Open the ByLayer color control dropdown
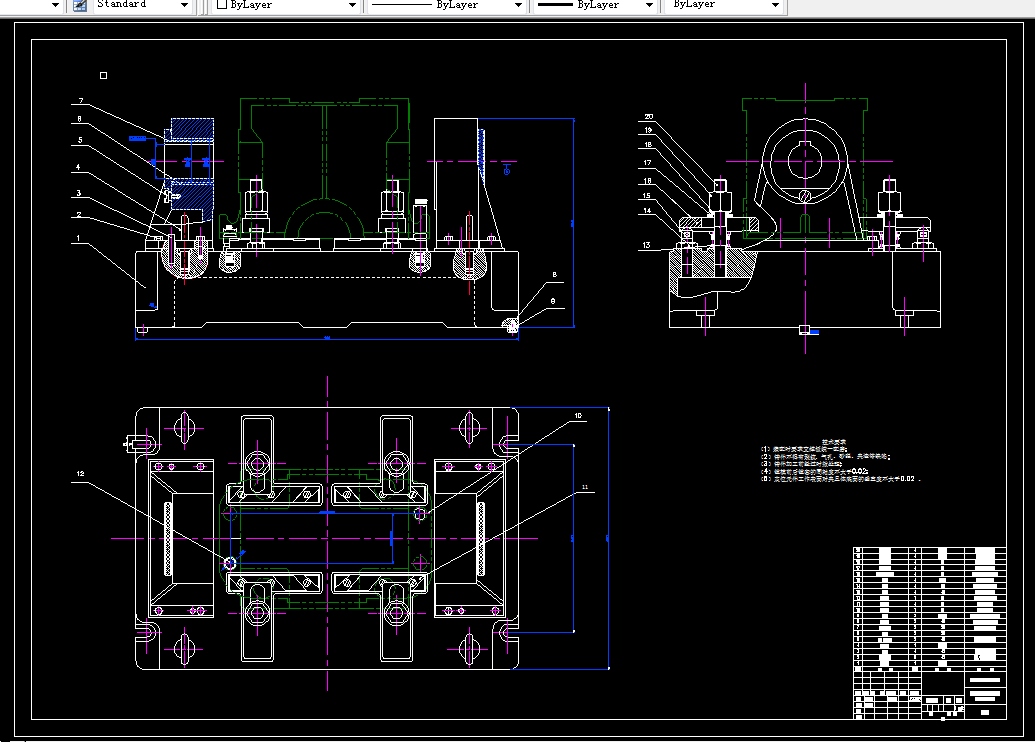The height and width of the screenshot is (742, 1035). point(286,5)
